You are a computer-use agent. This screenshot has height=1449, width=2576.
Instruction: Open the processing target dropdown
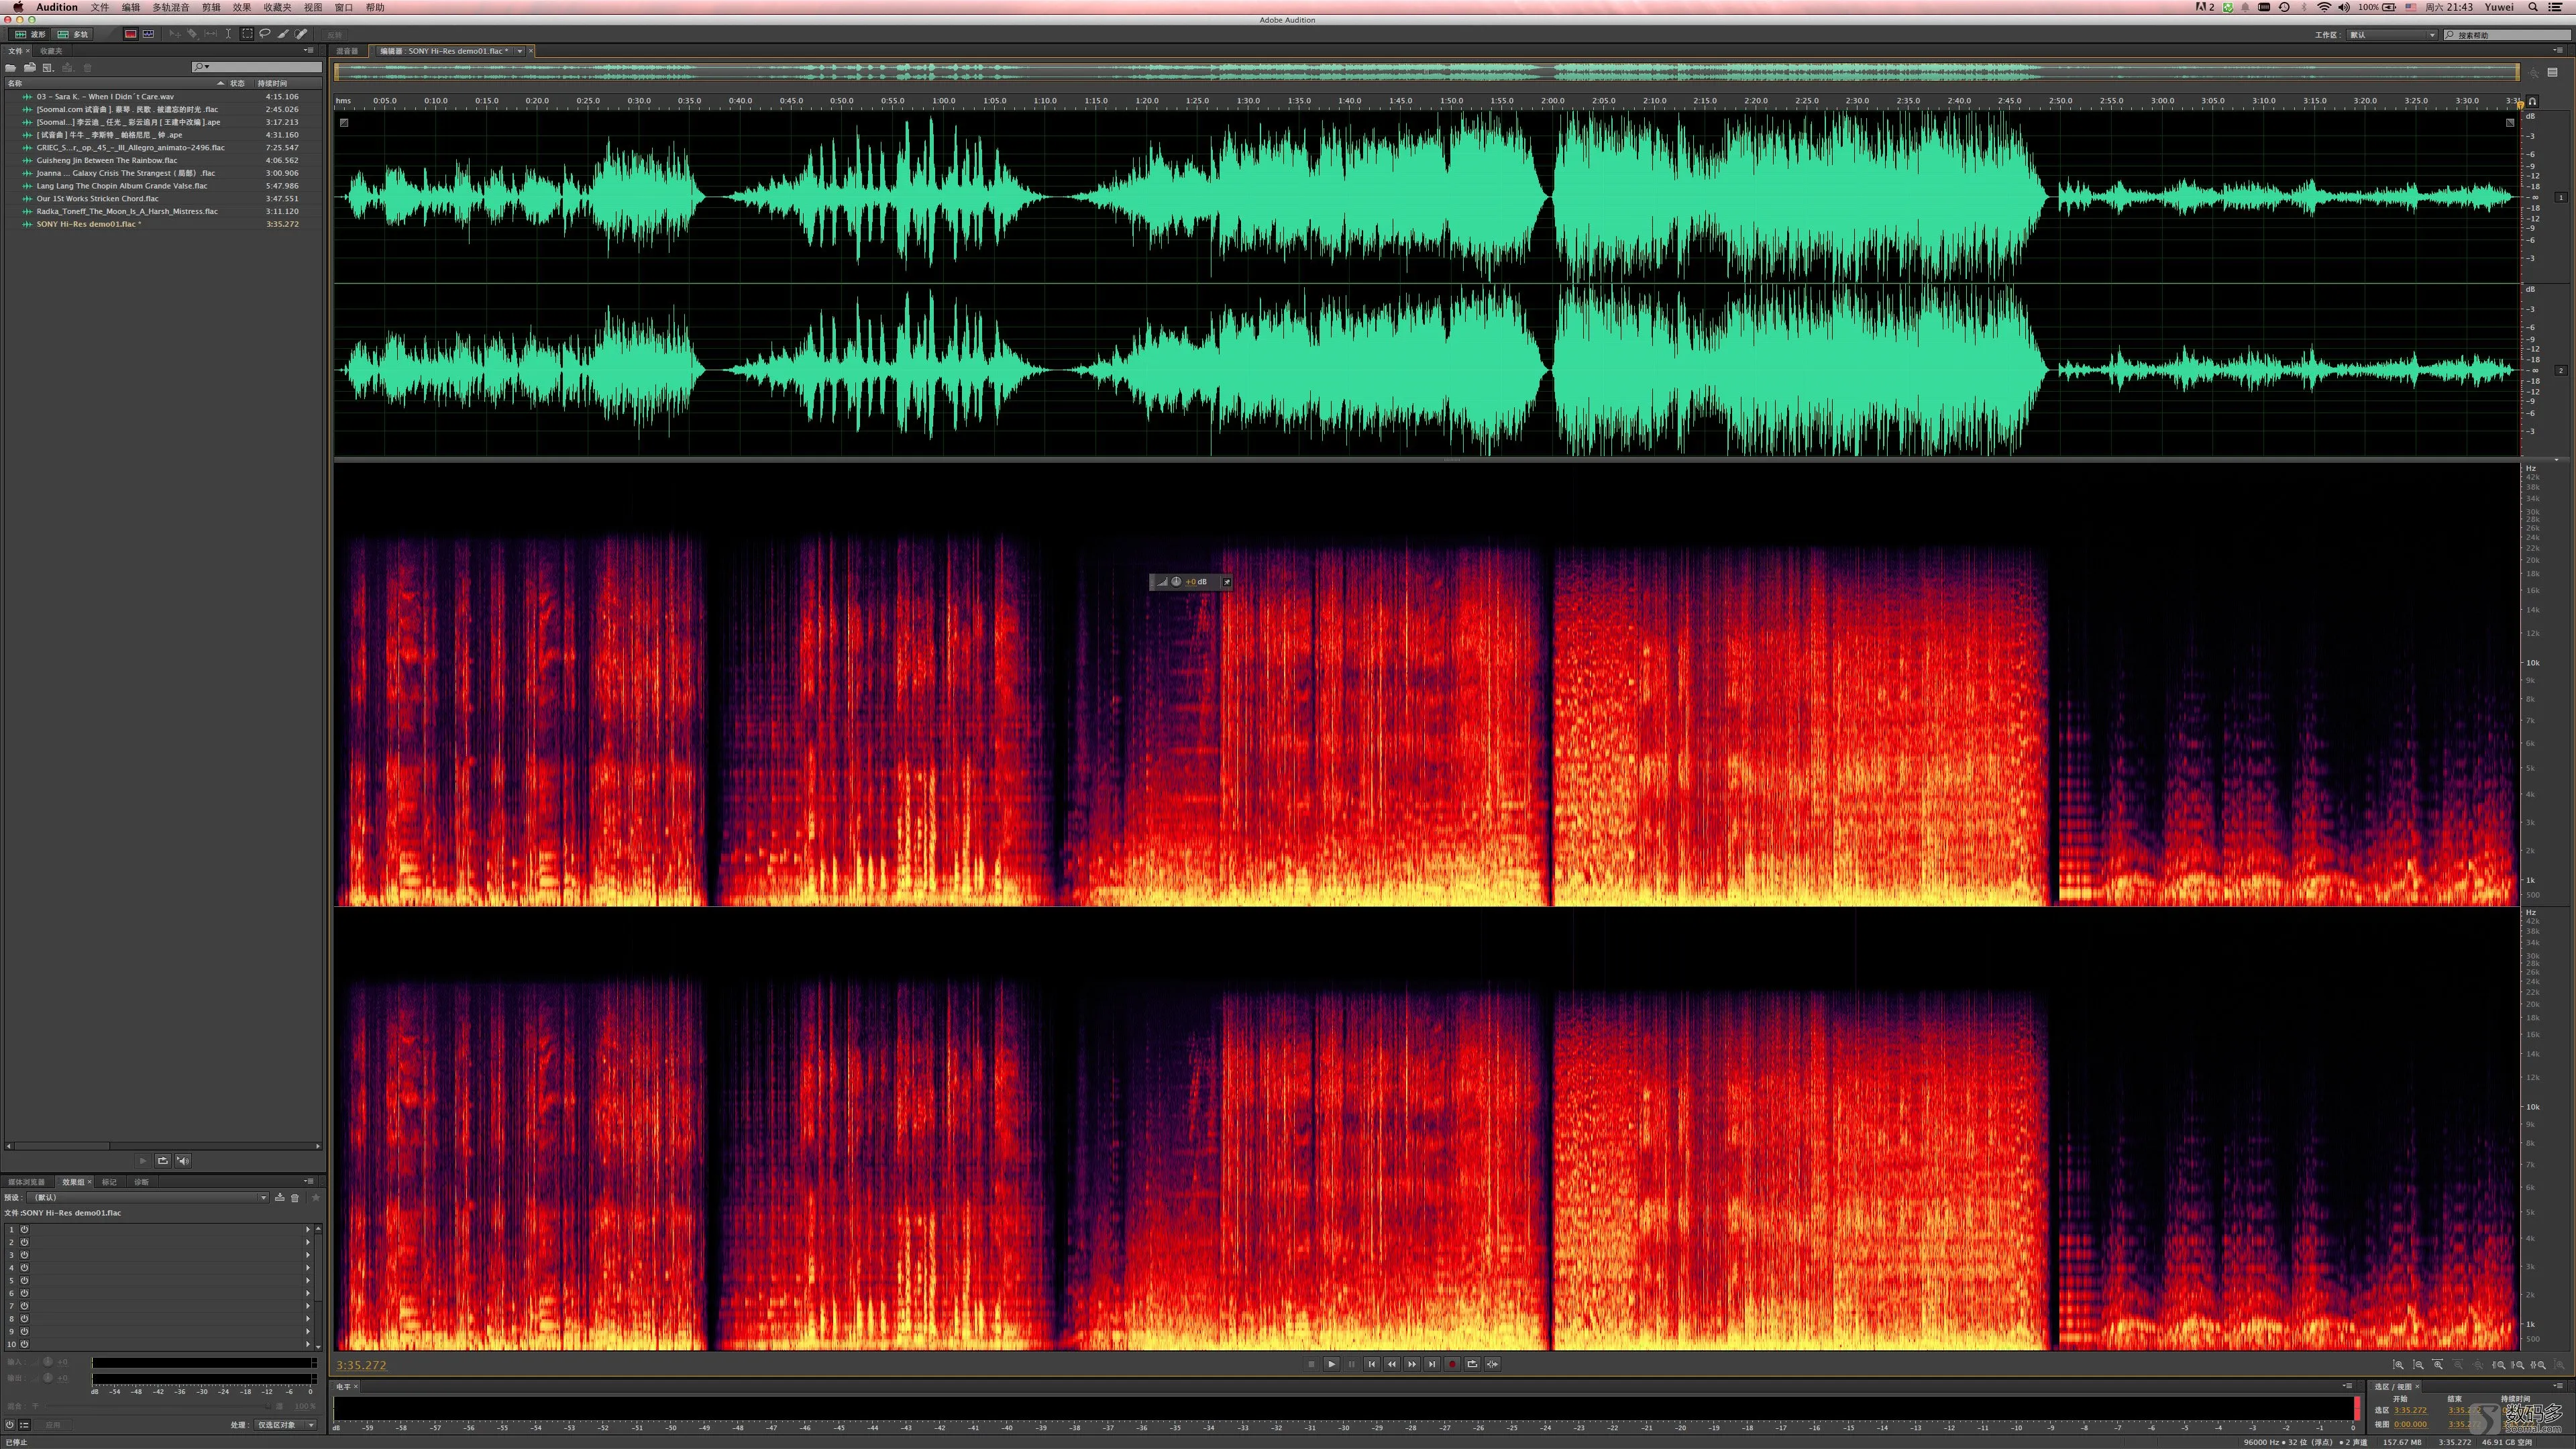286,1425
